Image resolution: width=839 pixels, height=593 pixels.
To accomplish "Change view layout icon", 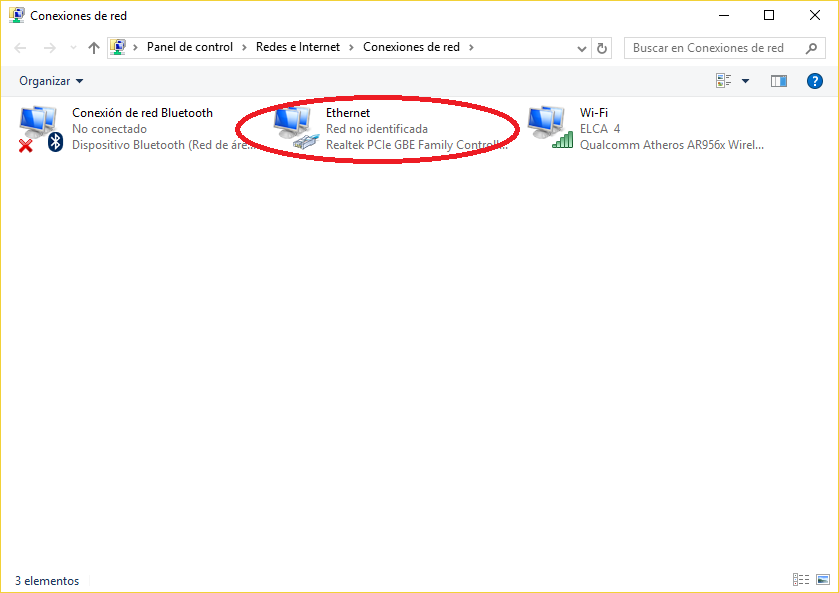I will pyautogui.click(x=723, y=81).
